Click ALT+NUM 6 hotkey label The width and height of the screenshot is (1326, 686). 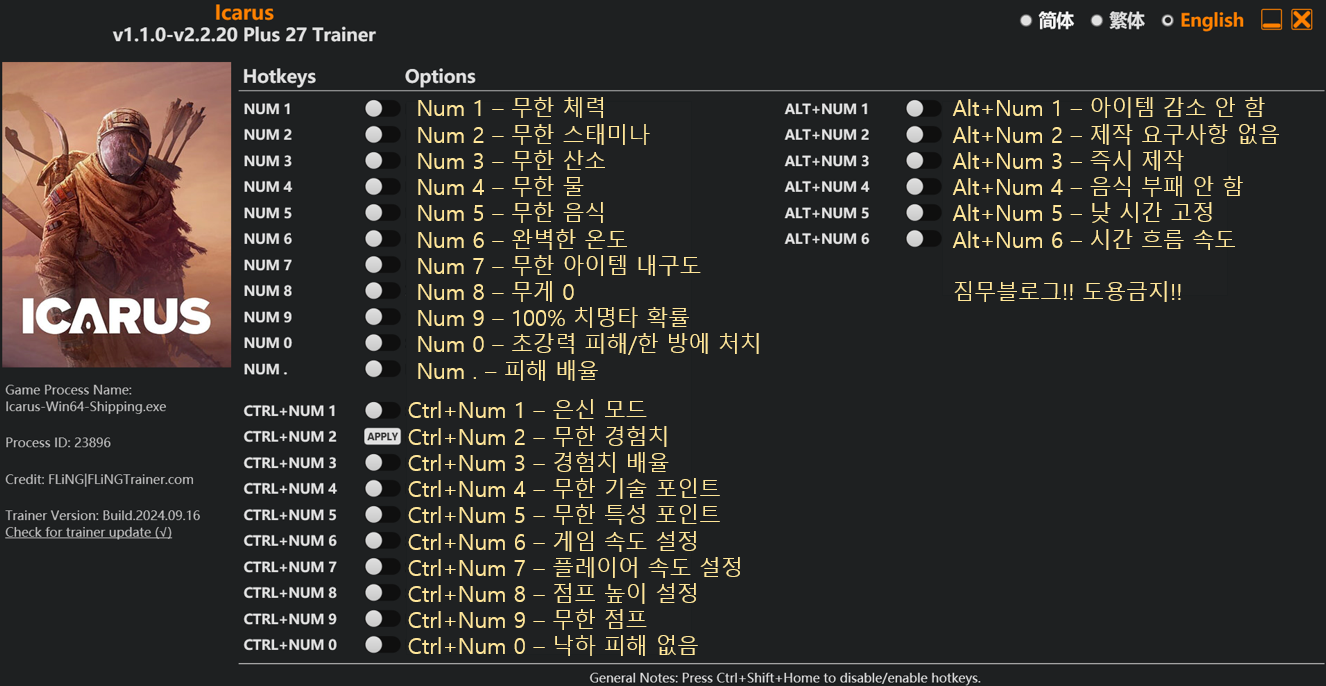point(827,239)
